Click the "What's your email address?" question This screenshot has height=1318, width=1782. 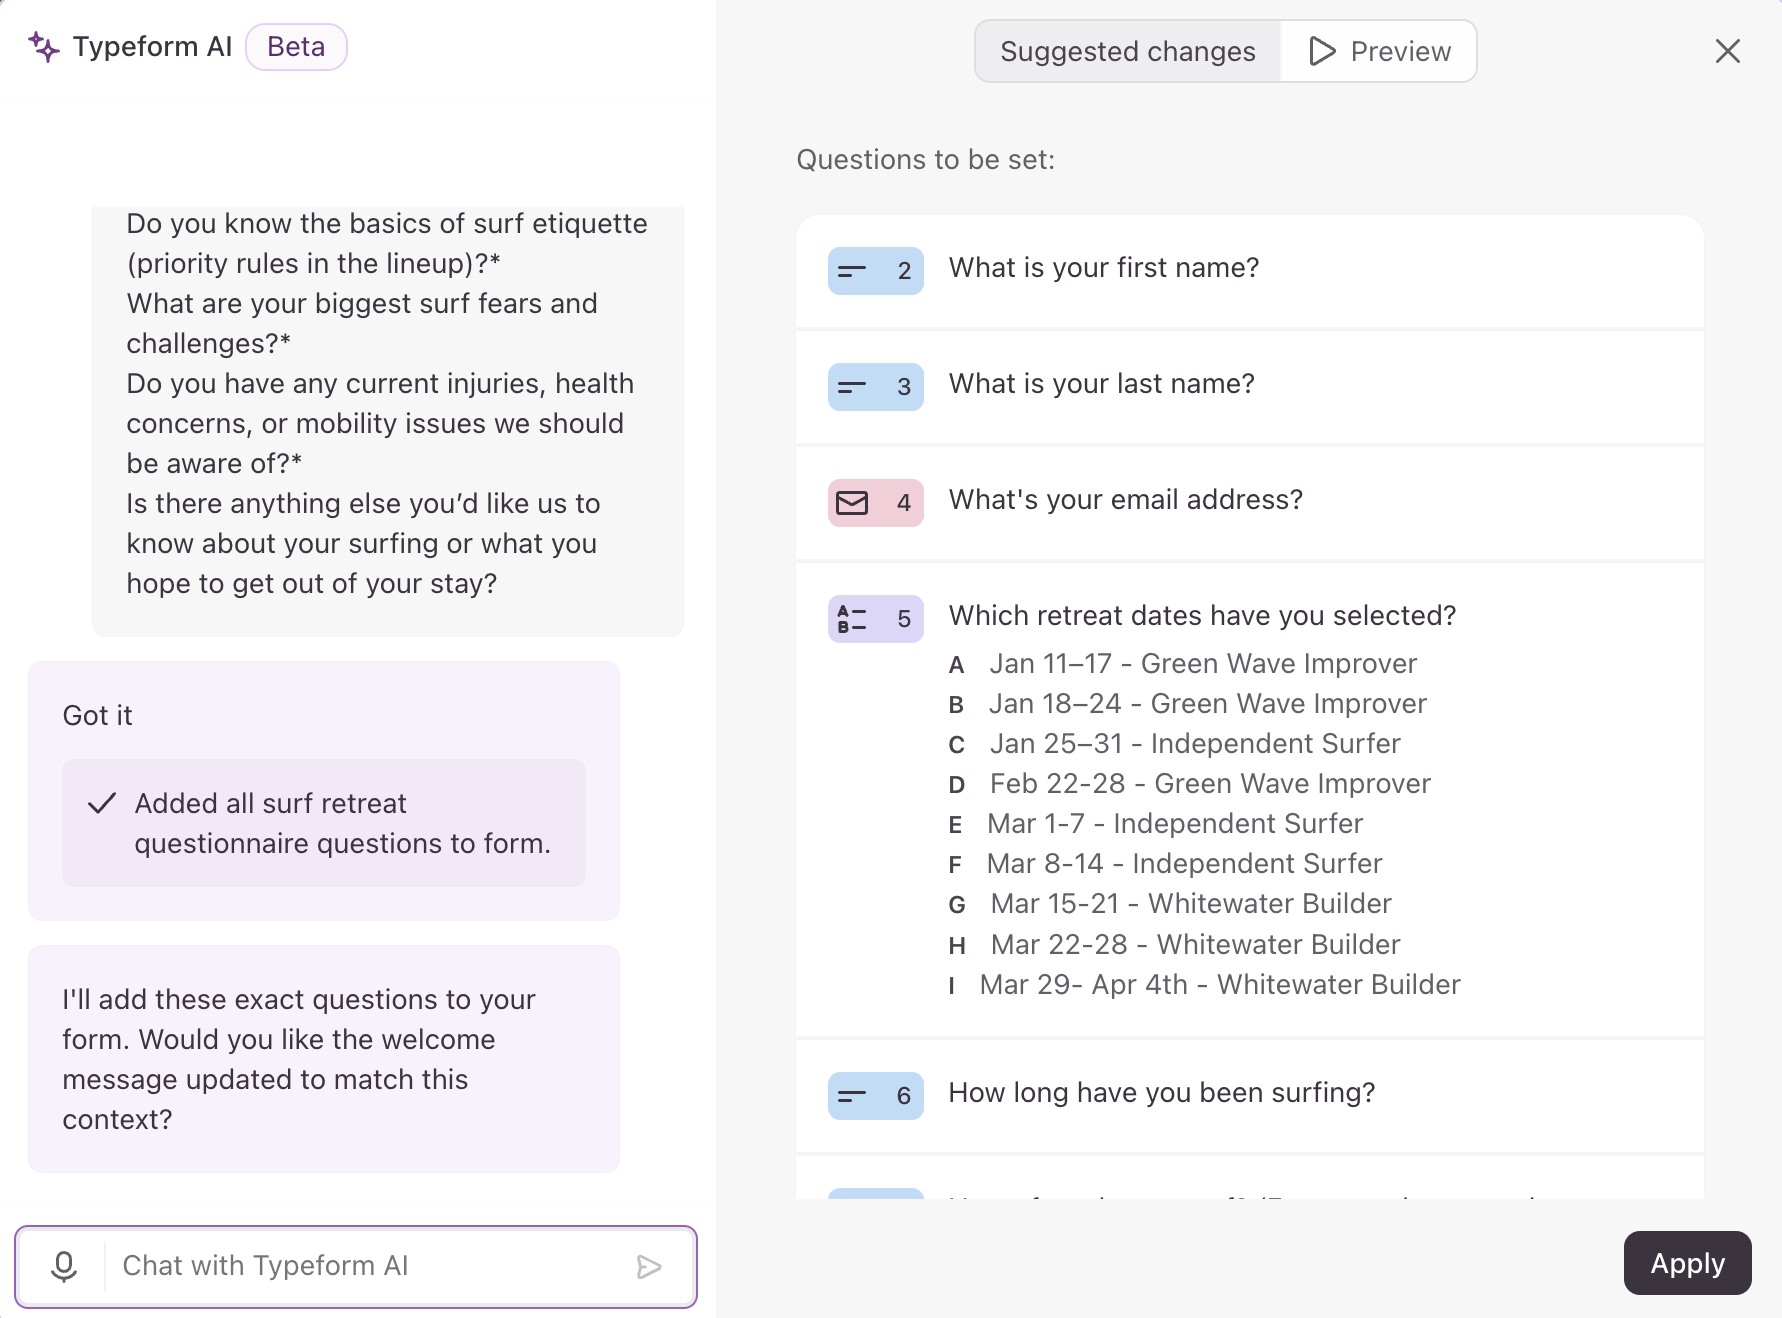click(1125, 500)
